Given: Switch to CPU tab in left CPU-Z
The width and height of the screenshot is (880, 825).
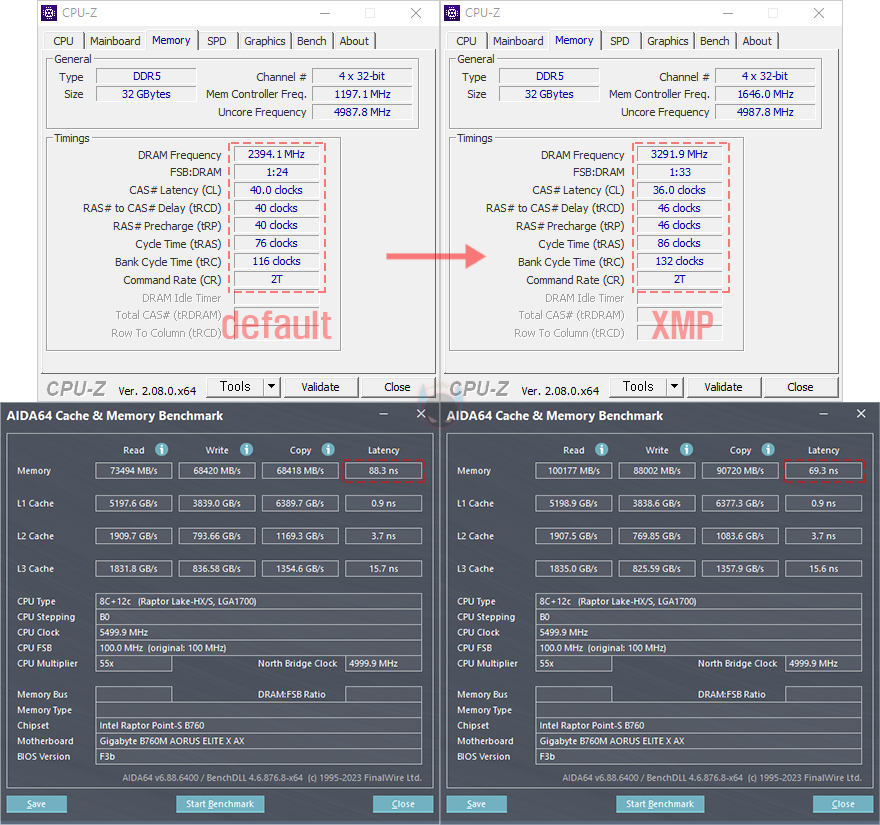Looking at the screenshot, I should click(x=63, y=41).
